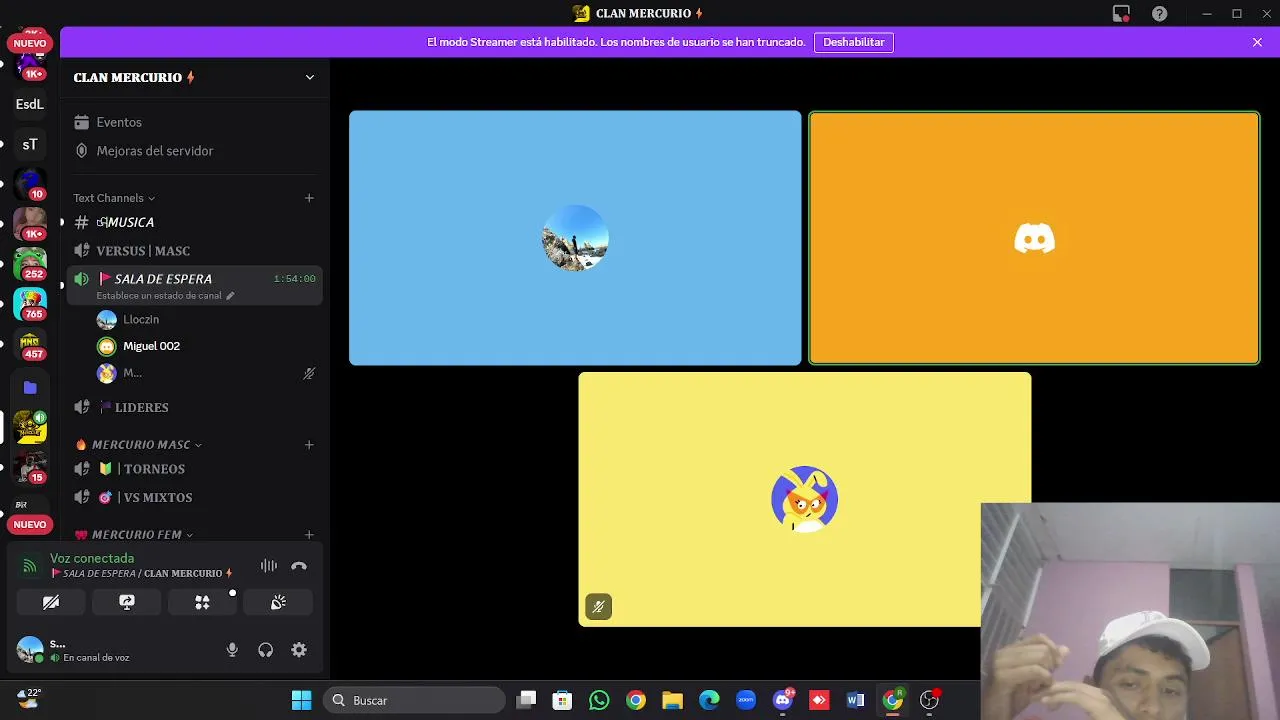
Task: Set a channel status under SALA DE ESPERA
Action: click(x=165, y=296)
